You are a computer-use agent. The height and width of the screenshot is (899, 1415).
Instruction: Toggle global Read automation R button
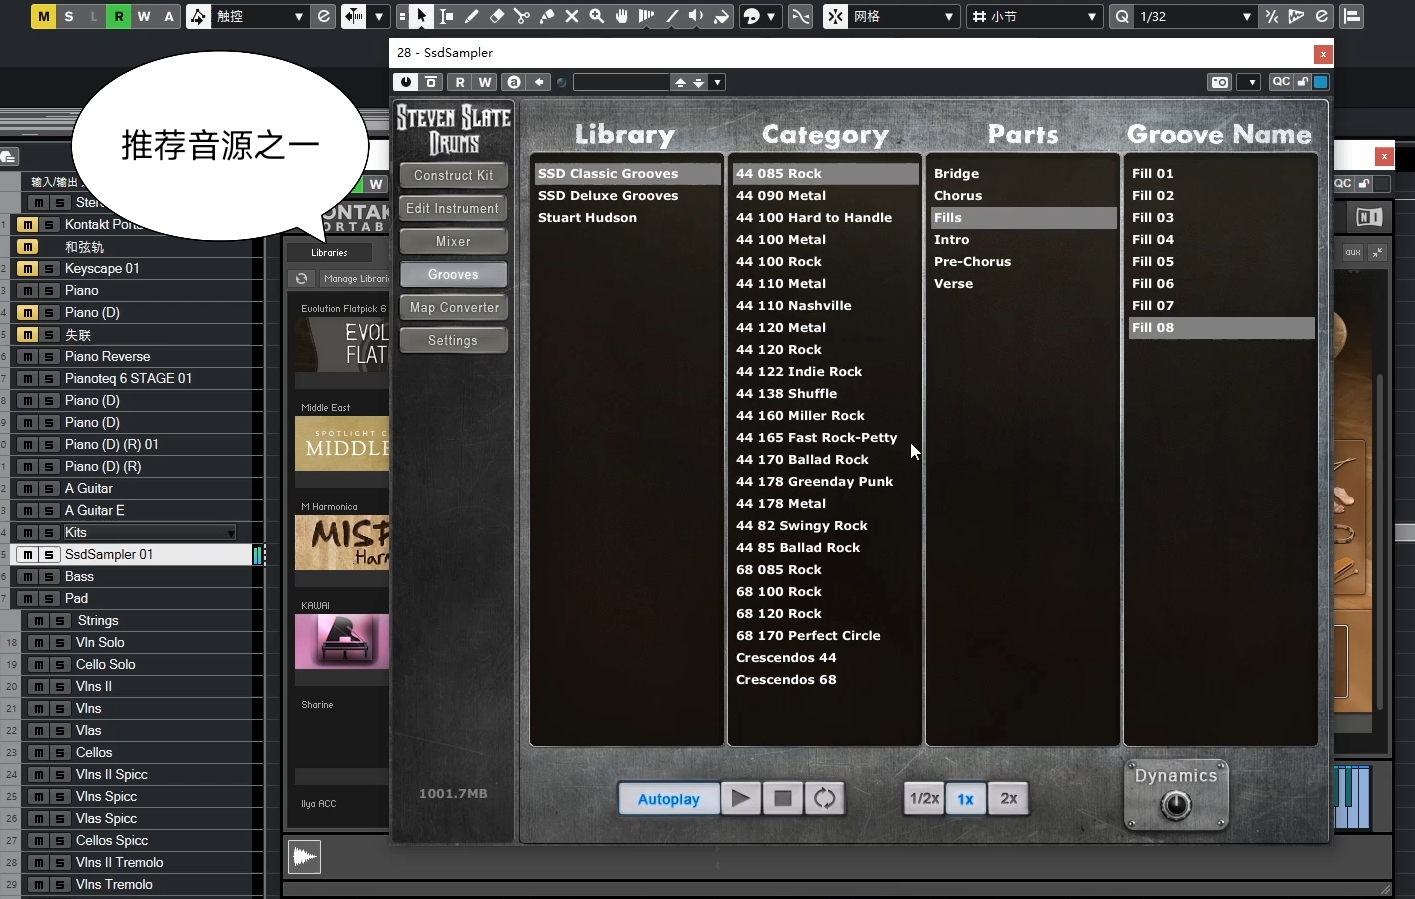point(119,16)
